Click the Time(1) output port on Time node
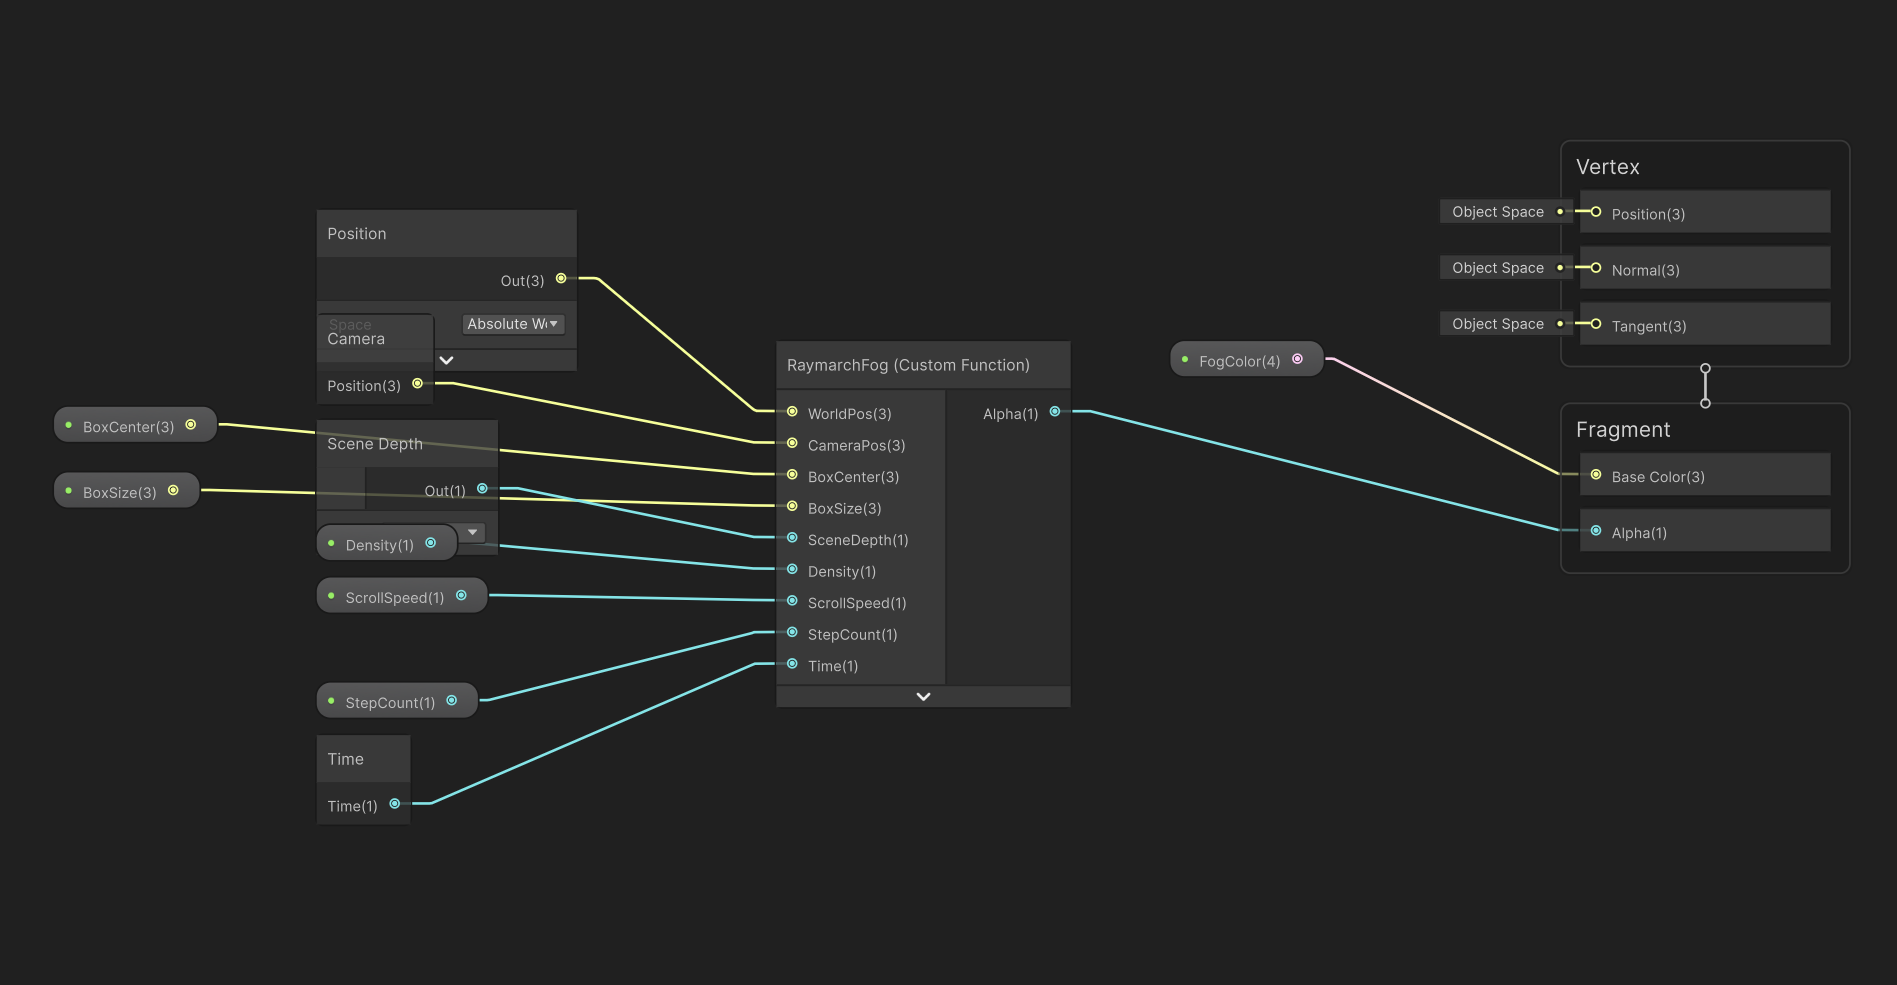The height and width of the screenshot is (985, 1897). (395, 804)
